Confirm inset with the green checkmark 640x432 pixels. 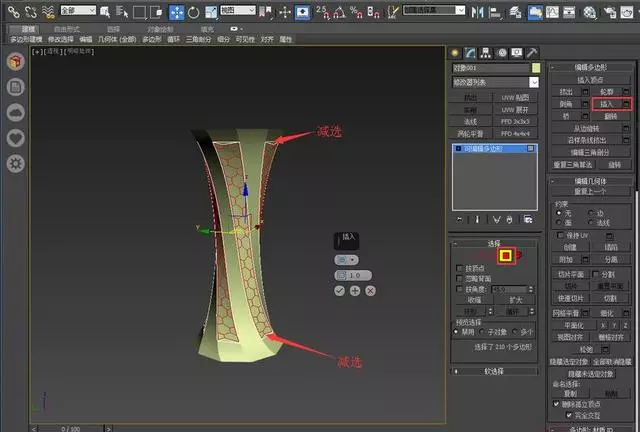click(x=340, y=290)
